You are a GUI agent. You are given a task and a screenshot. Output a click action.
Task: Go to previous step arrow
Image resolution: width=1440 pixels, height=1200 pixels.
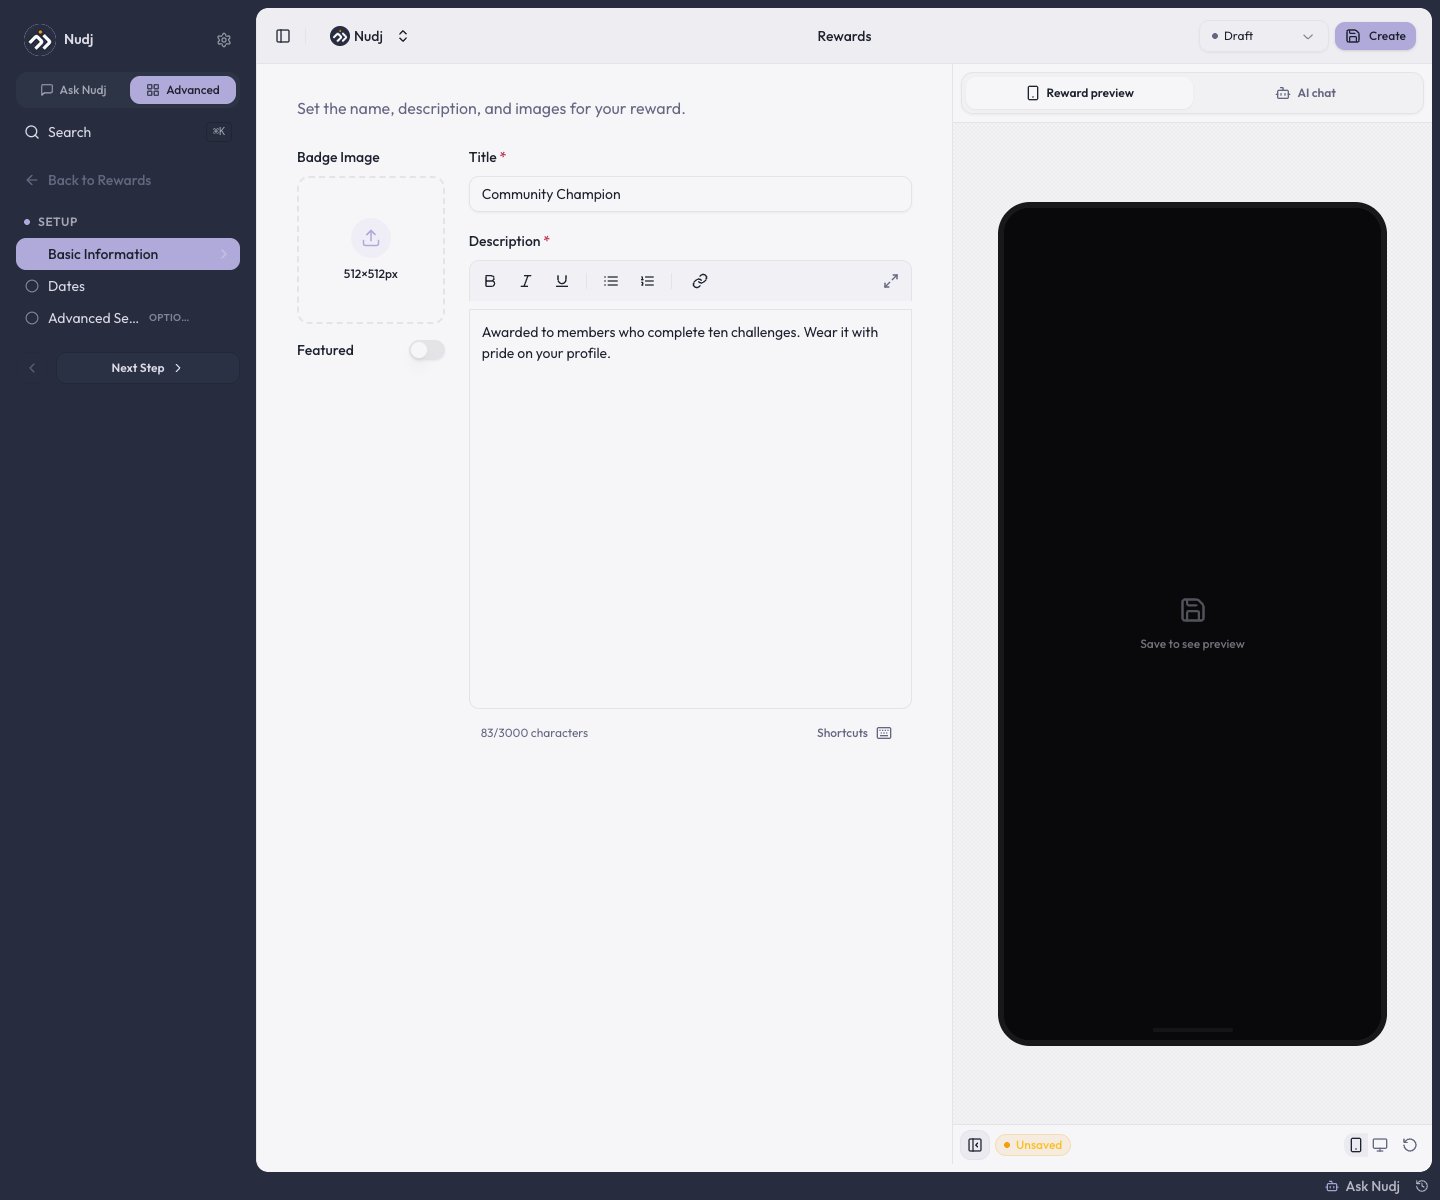pyautogui.click(x=32, y=368)
